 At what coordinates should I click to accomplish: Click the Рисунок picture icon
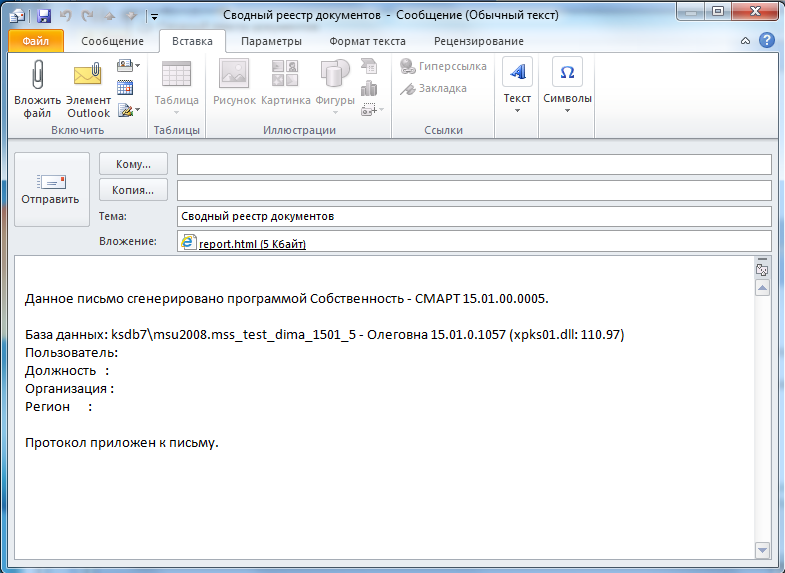tap(234, 74)
